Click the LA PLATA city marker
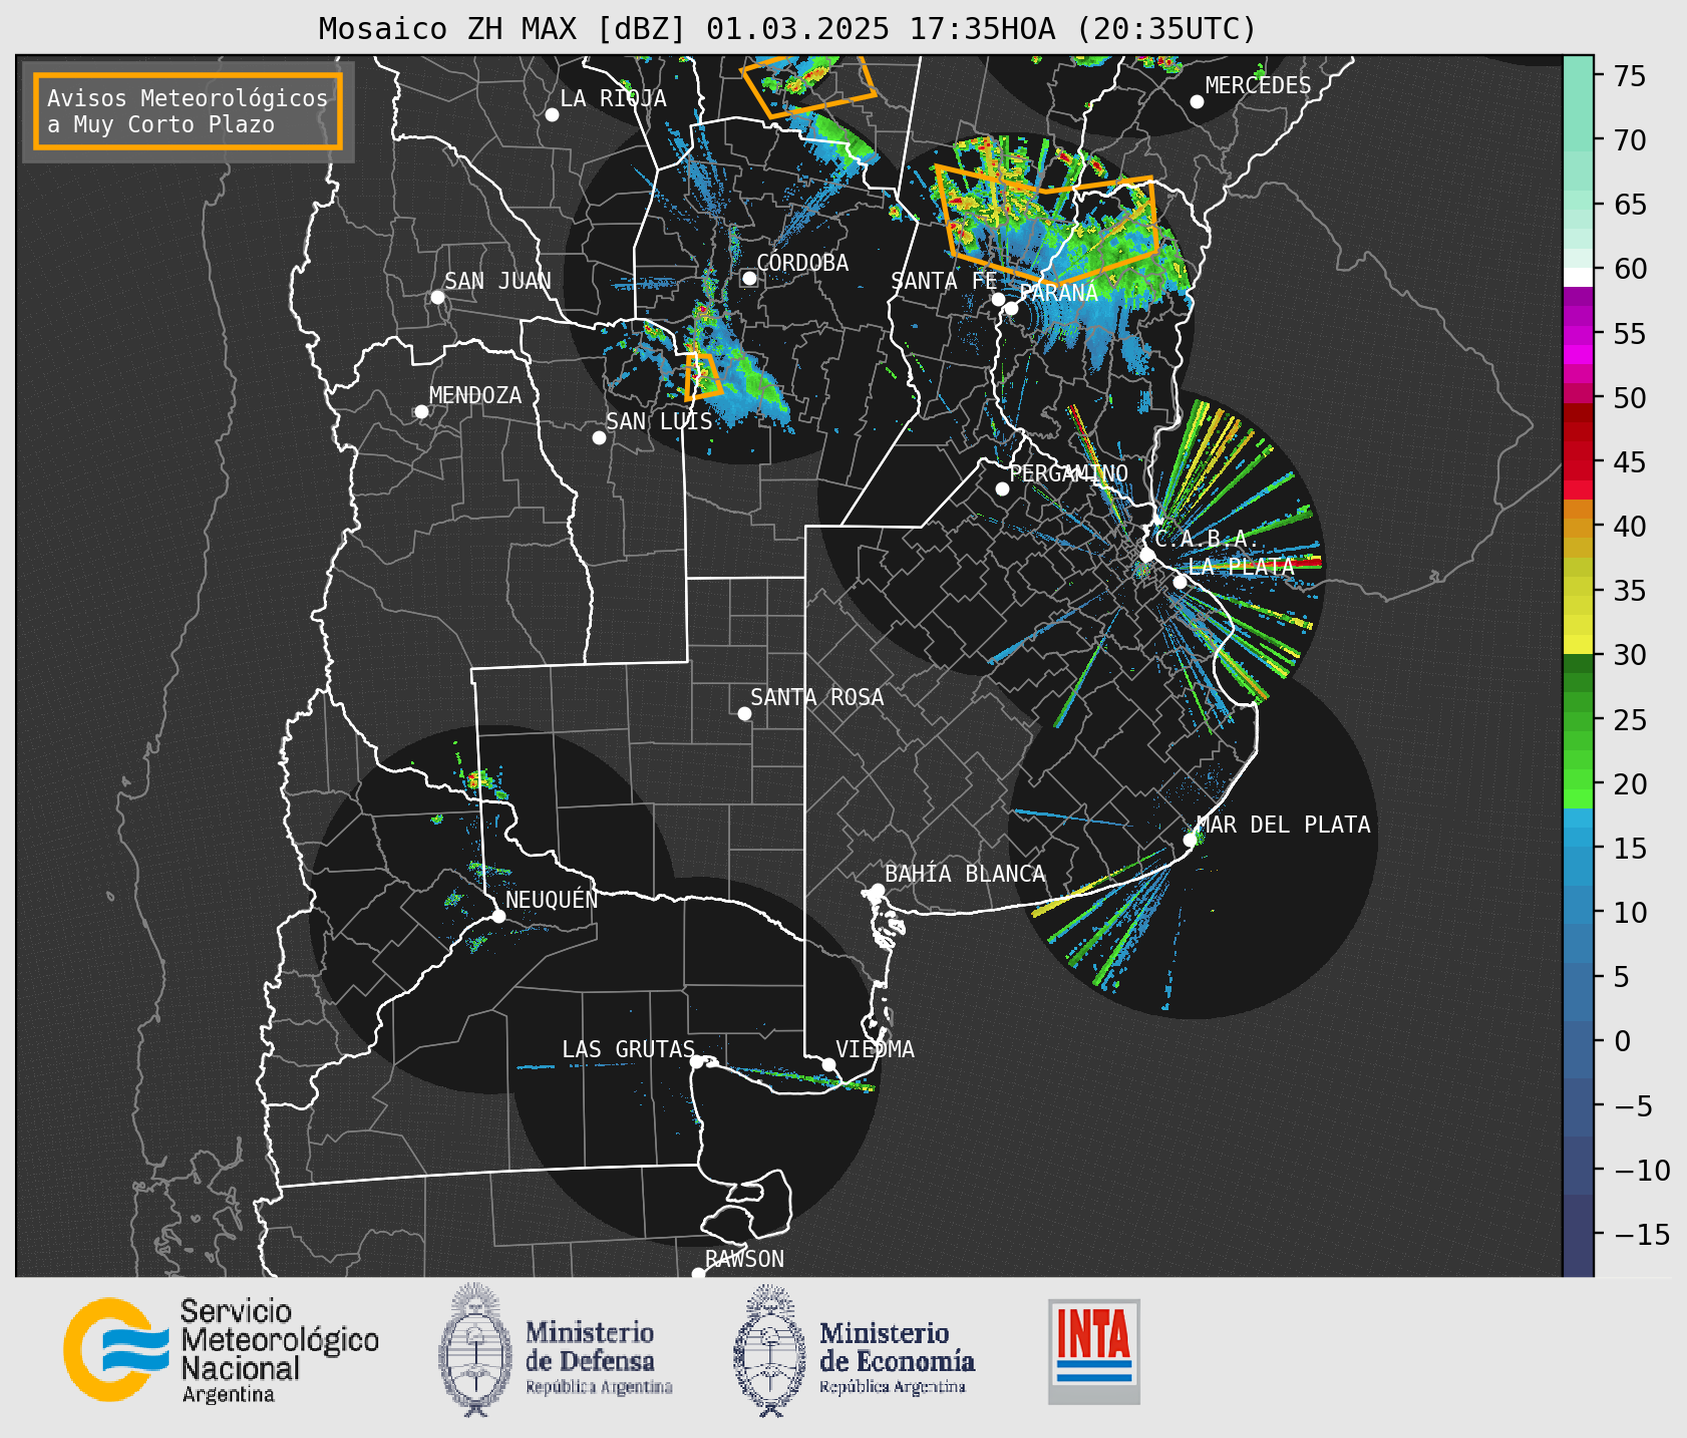Screen dimensions: 1687x1438 point(1180,582)
